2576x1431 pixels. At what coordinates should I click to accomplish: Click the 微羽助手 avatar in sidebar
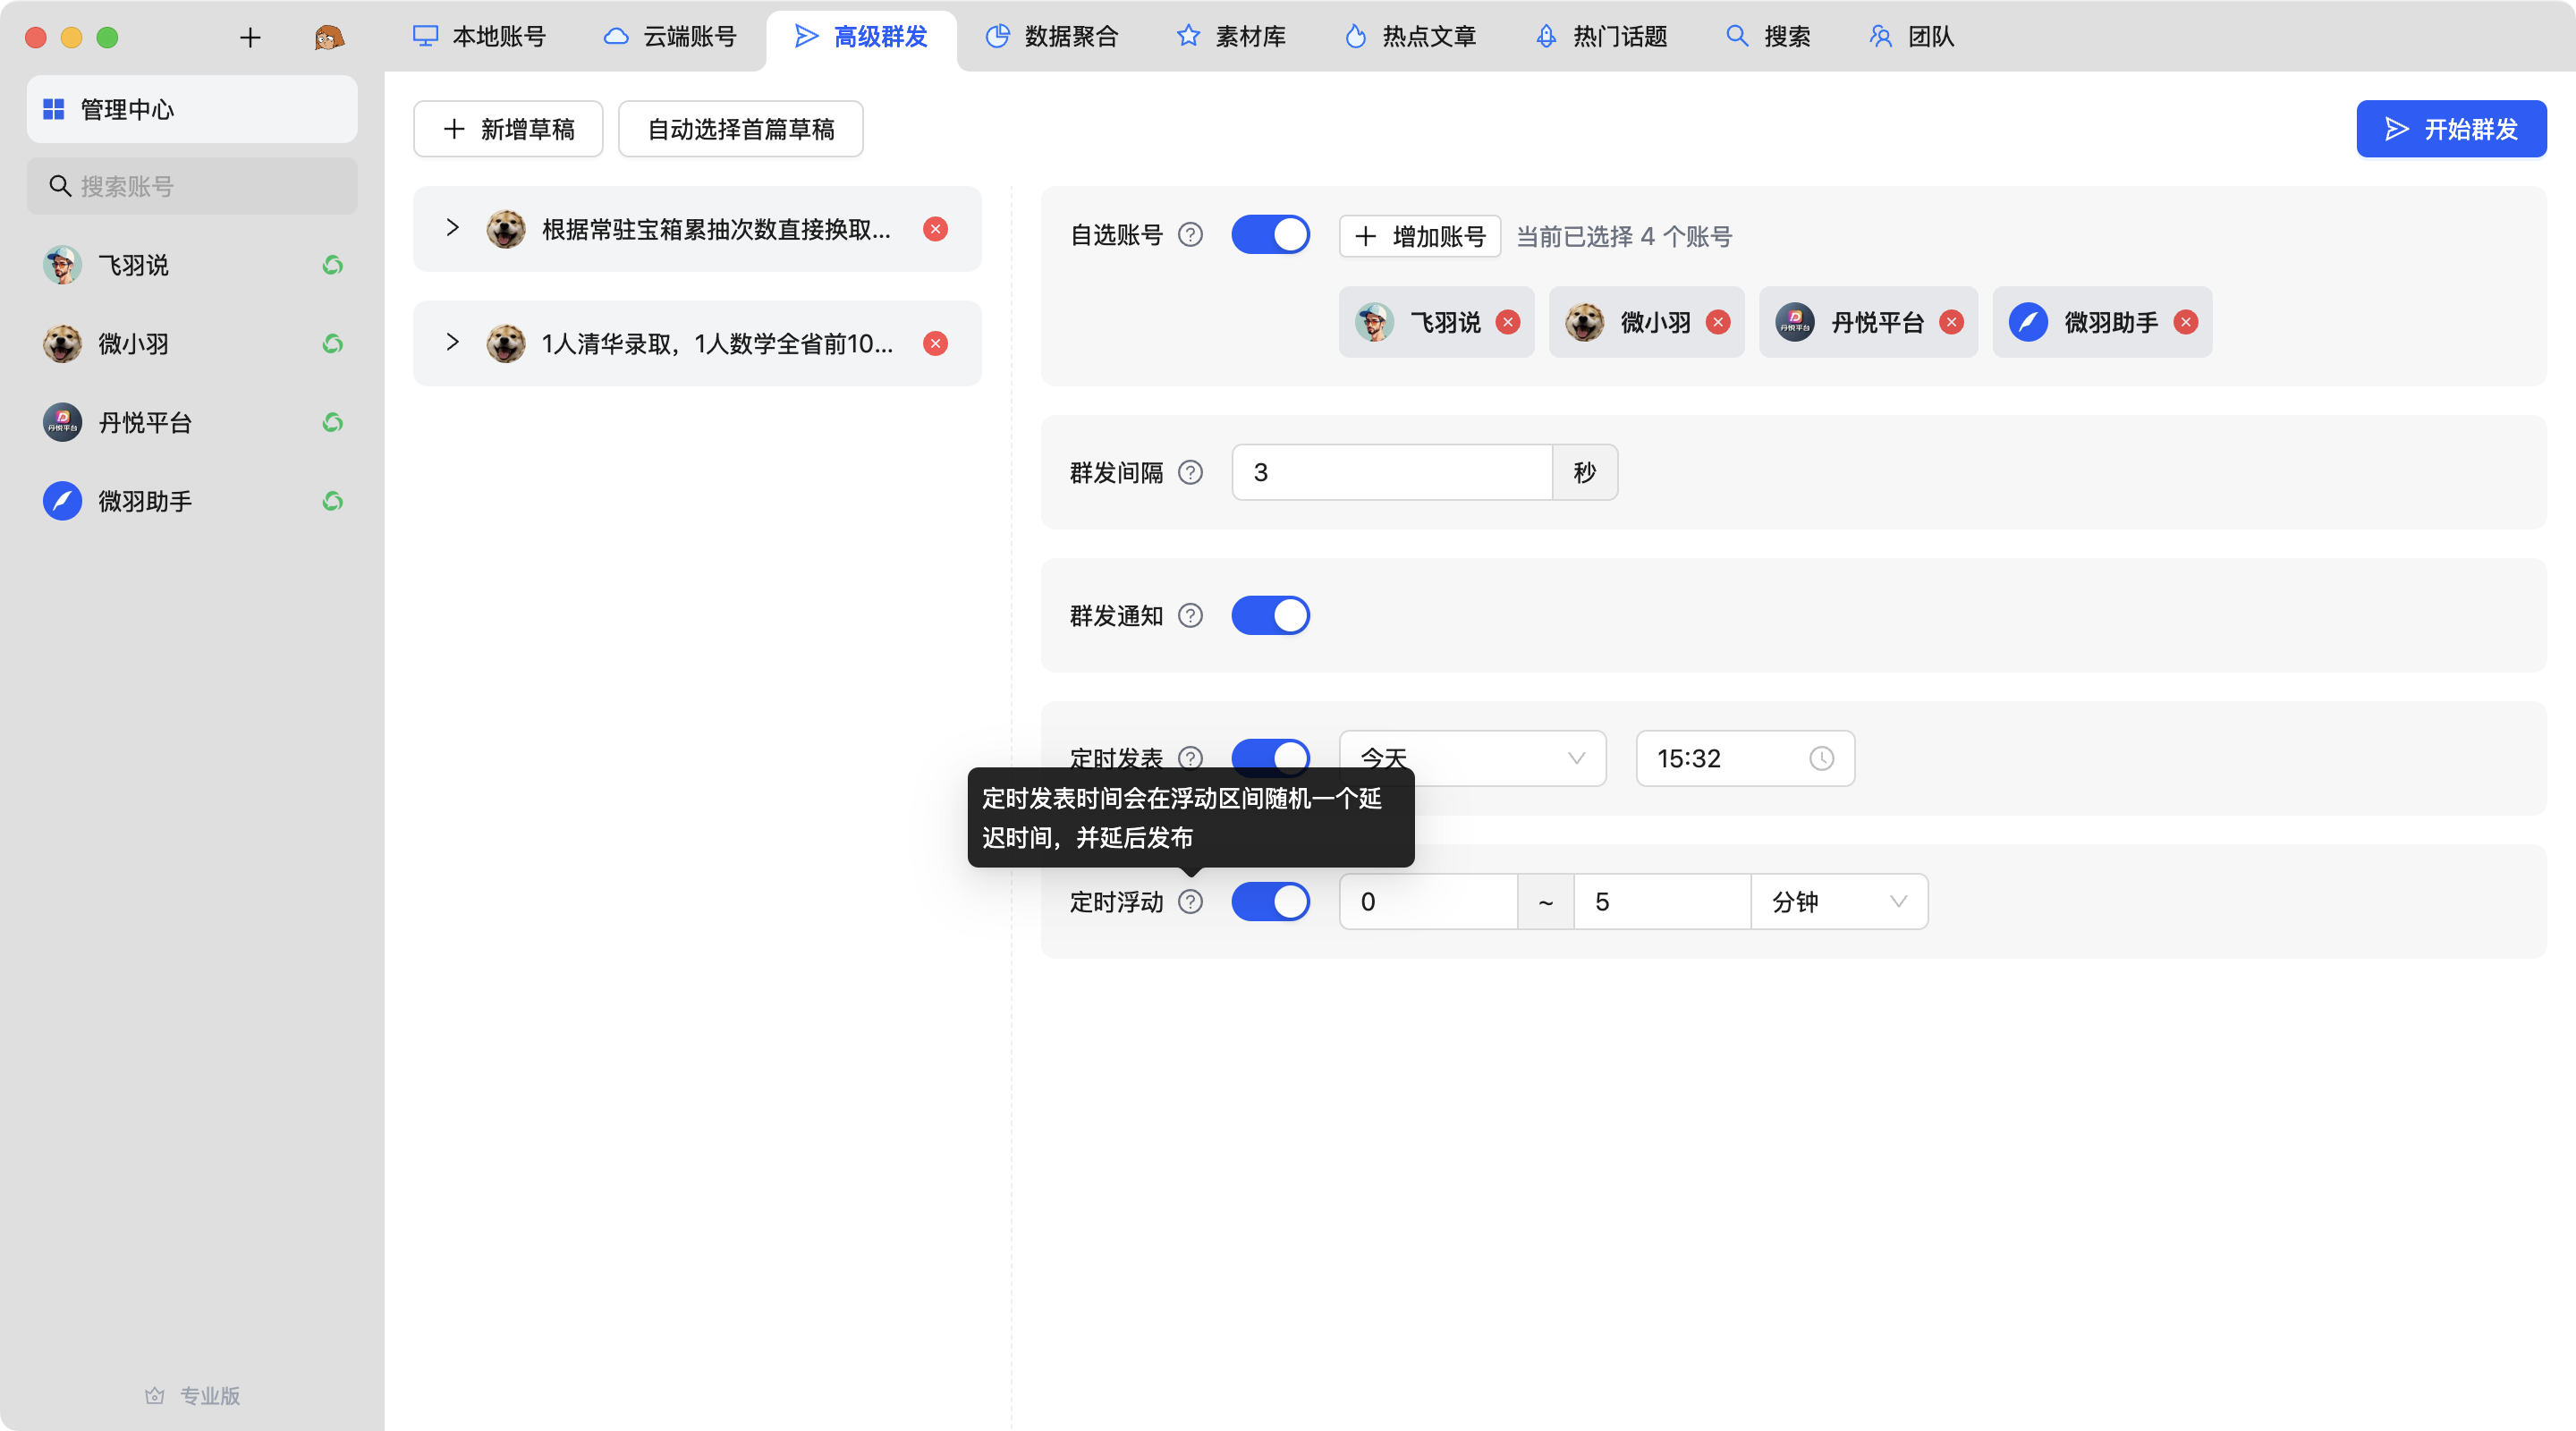pos(62,501)
